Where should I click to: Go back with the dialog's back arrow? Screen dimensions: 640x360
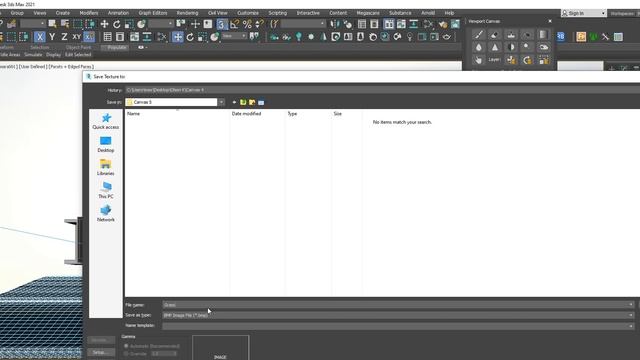coord(234,102)
